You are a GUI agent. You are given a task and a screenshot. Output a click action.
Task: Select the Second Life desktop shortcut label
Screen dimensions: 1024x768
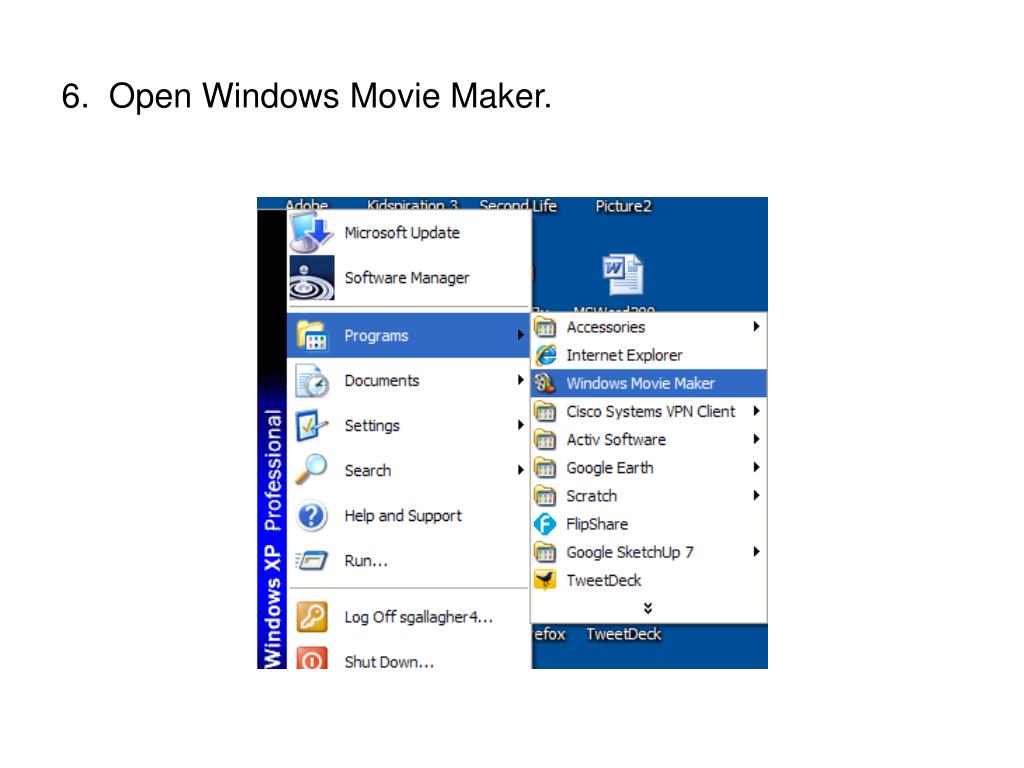pyautogui.click(x=518, y=206)
